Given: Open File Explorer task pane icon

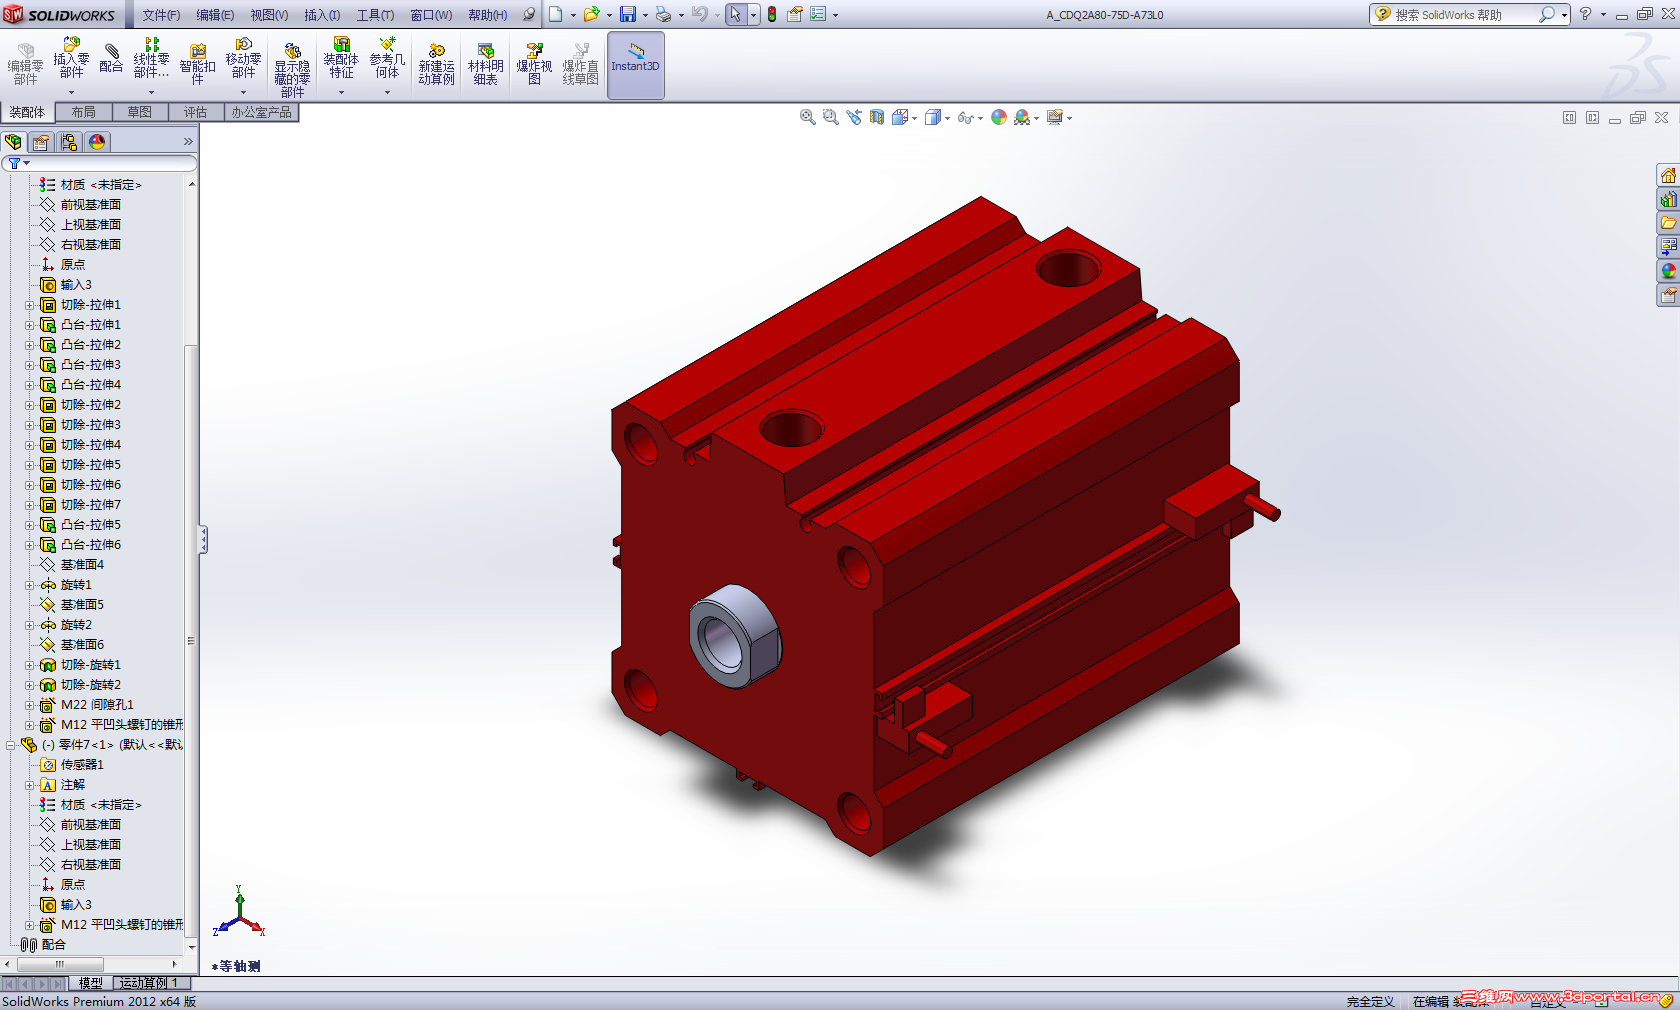Looking at the screenshot, I should [1668, 223].
